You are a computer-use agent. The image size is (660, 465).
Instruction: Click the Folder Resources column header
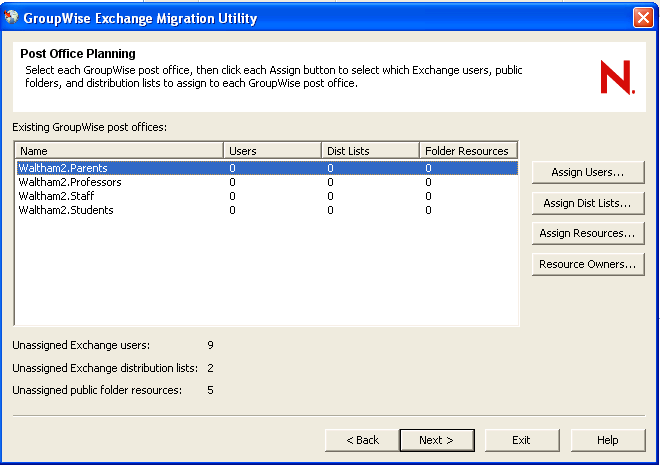point(468,151)
